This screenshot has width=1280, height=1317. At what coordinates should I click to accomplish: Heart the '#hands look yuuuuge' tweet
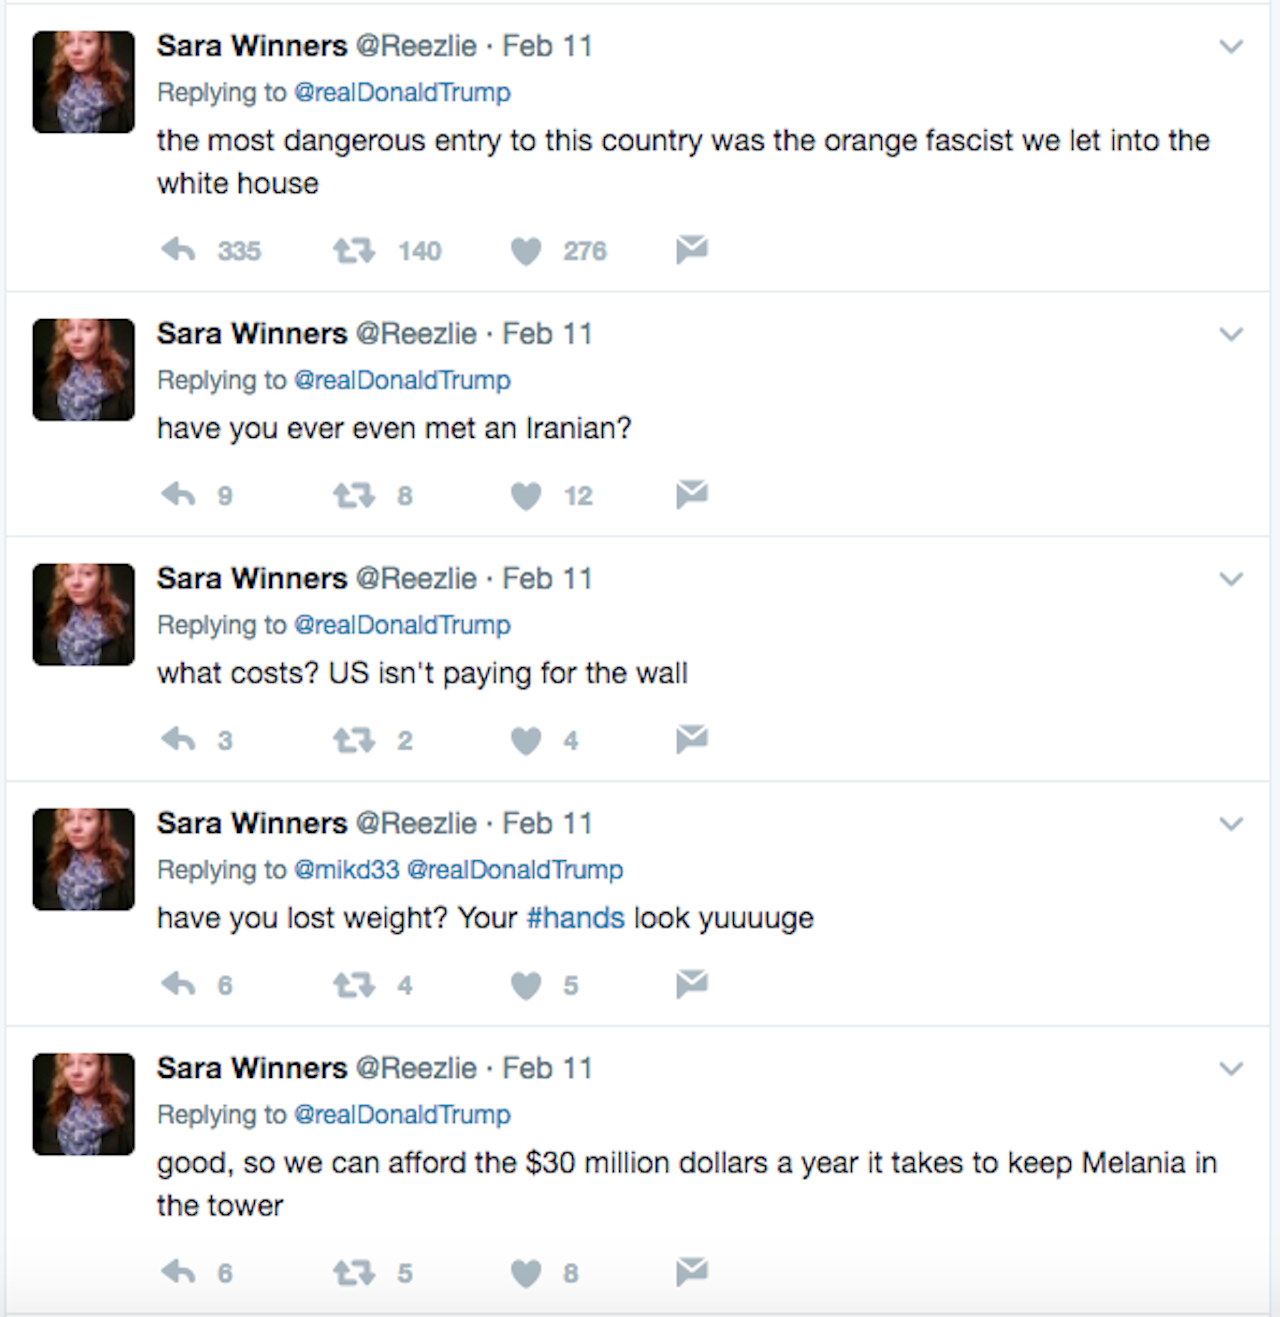point(525,984)
